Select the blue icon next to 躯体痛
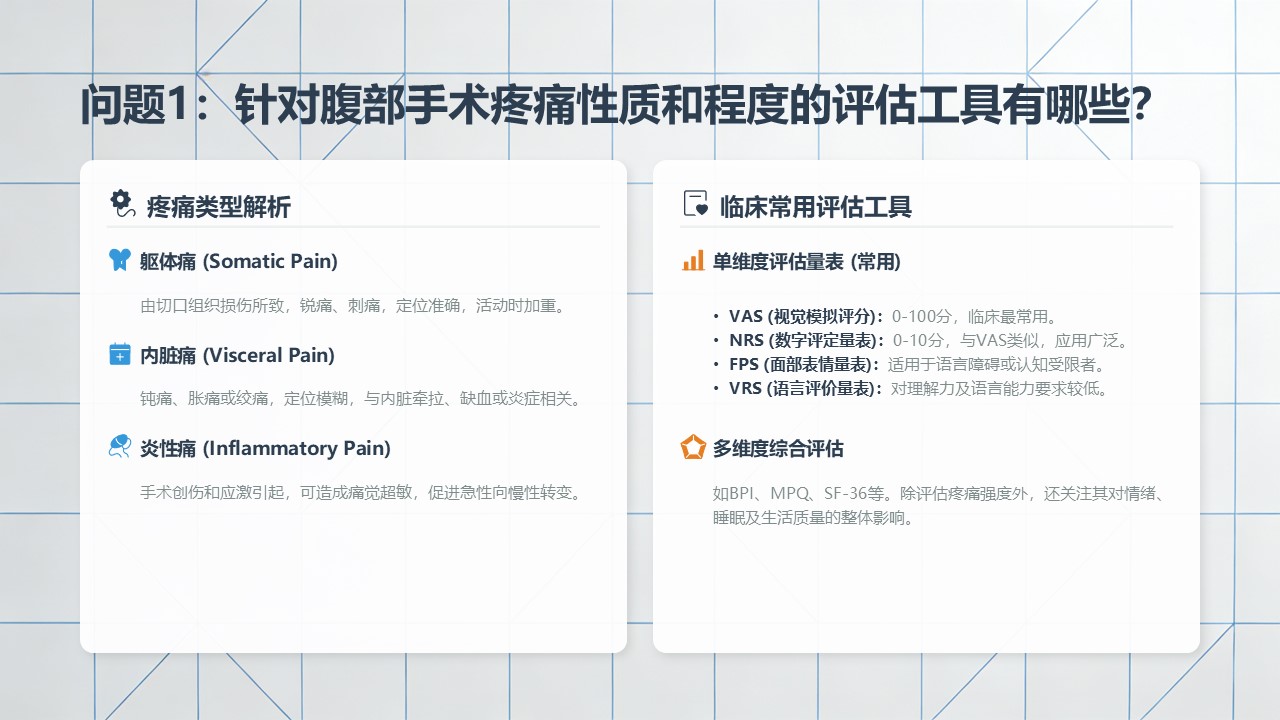The width and height of the screenshot is (1280, 720). click(120, 260)
